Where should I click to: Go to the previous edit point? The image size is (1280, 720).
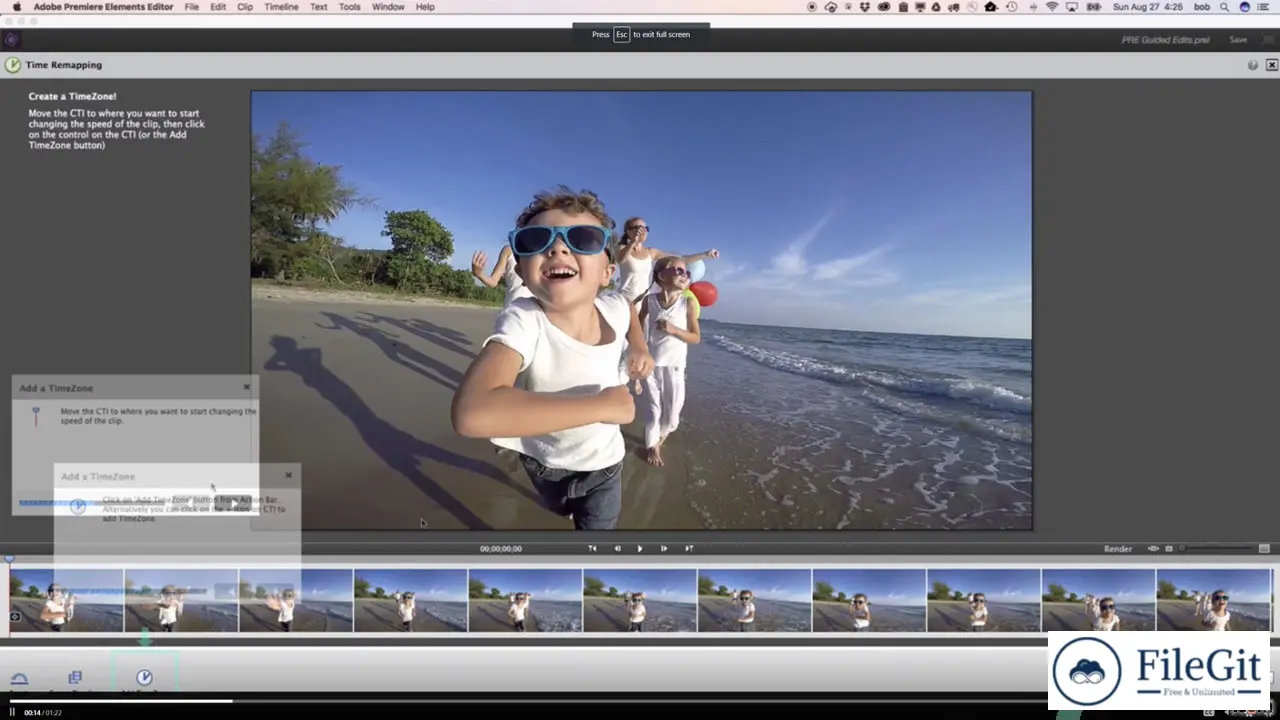click(592, 548)
